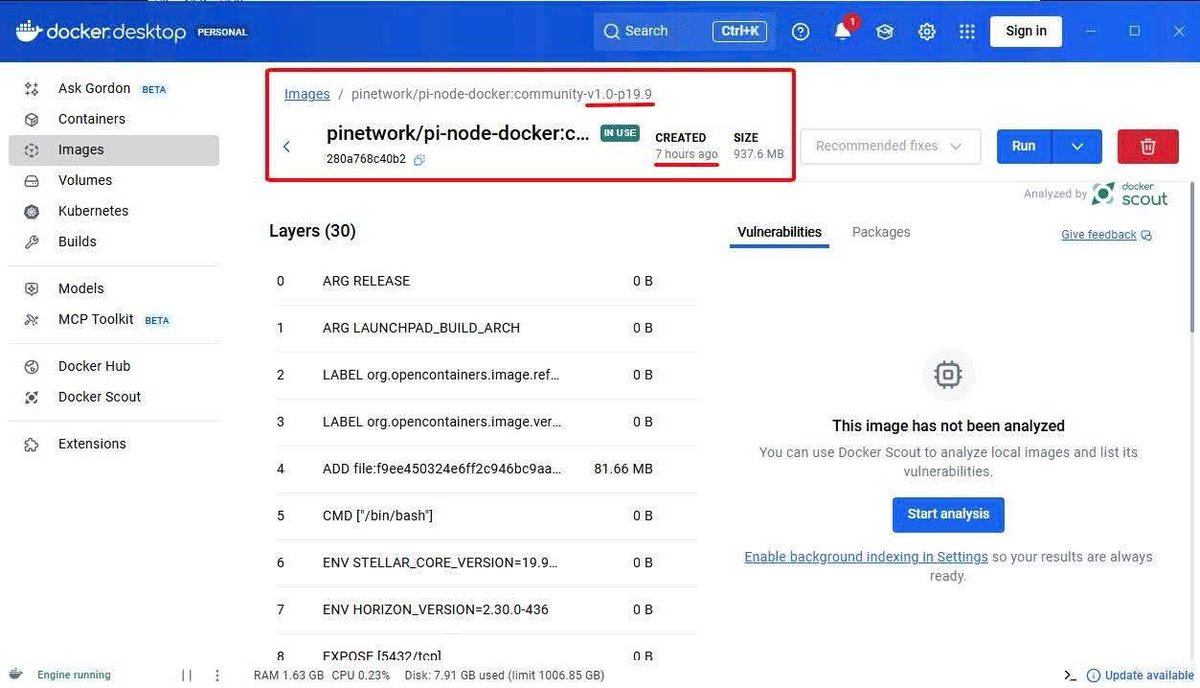
Task: Select Images in the sidebar
Action: pos(113,150)
